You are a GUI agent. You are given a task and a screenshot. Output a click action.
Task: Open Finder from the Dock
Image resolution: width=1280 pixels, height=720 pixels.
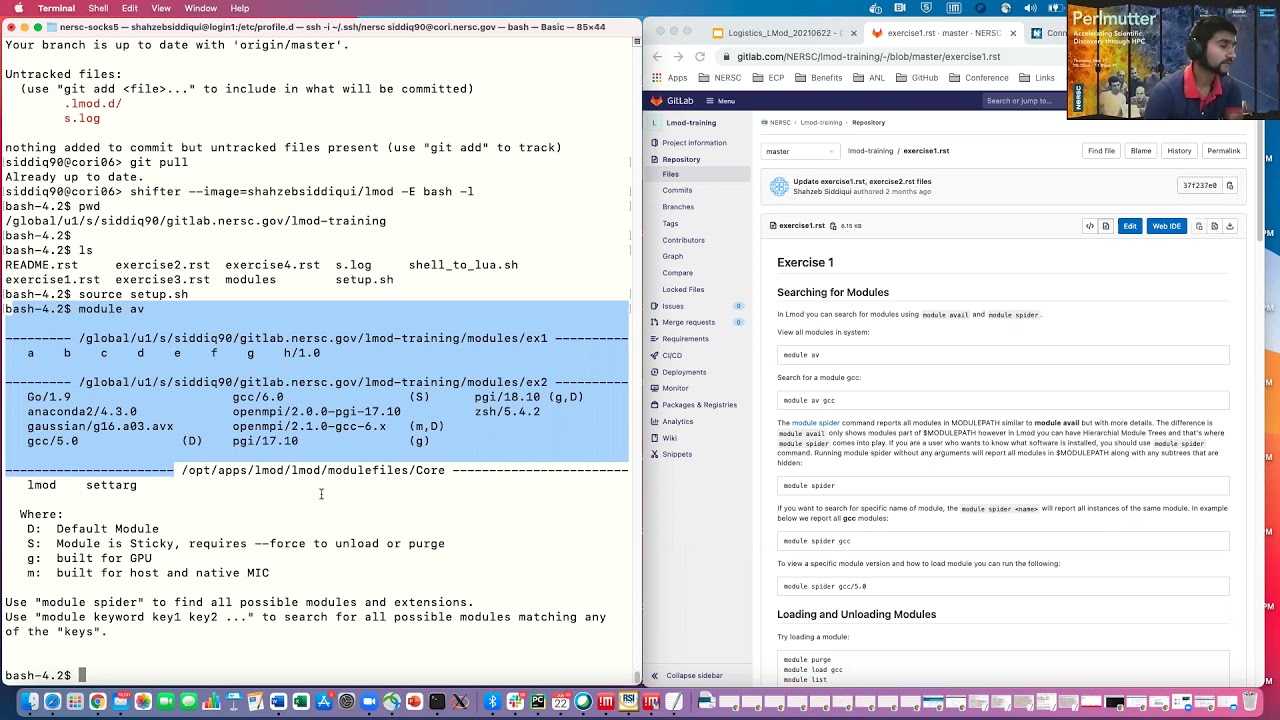point(31,702)
